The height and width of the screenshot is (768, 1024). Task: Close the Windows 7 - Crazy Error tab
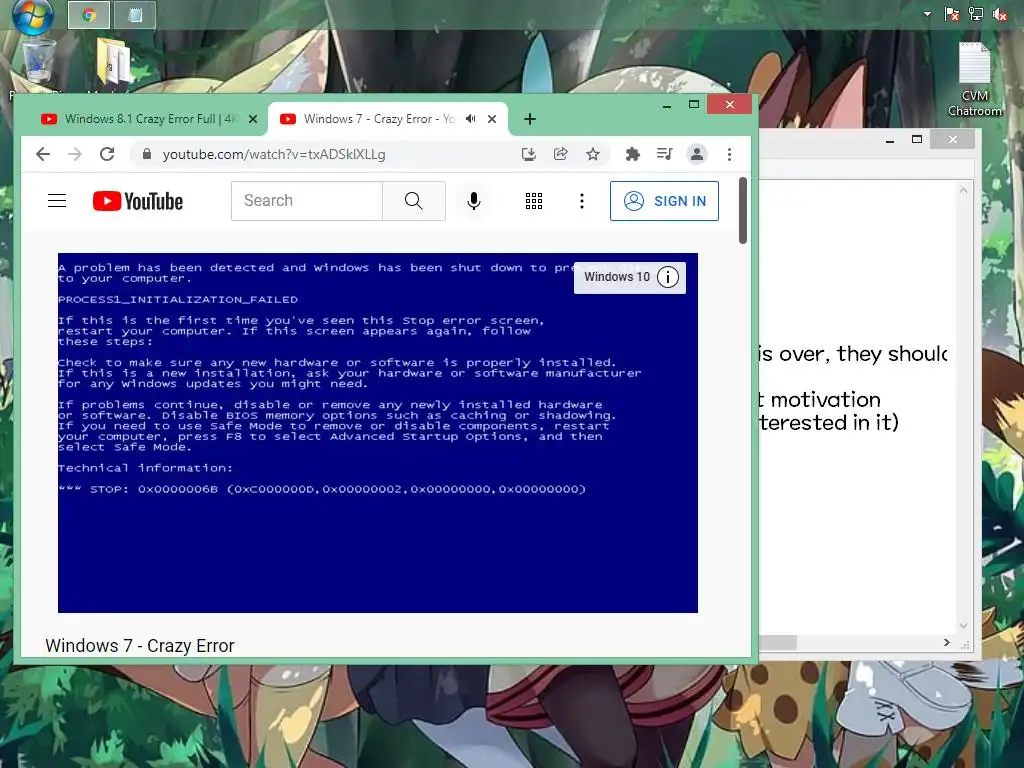[x=492, y=119]
